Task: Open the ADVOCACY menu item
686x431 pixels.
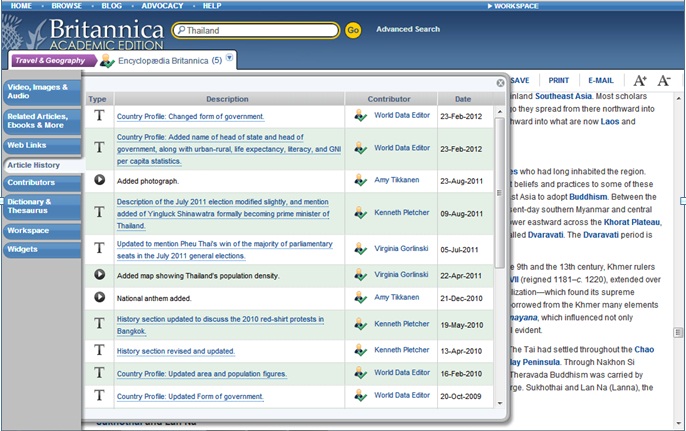Action: [x=162, y=6]
